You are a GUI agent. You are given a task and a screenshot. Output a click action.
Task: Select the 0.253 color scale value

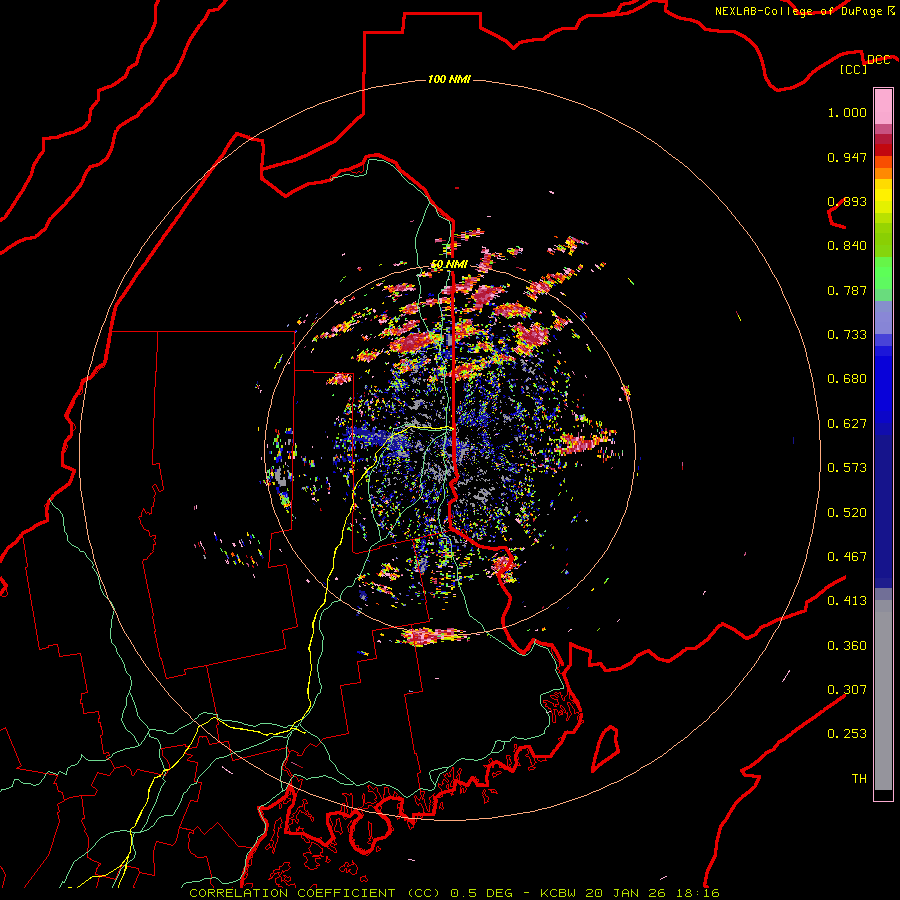pos(847,734)
